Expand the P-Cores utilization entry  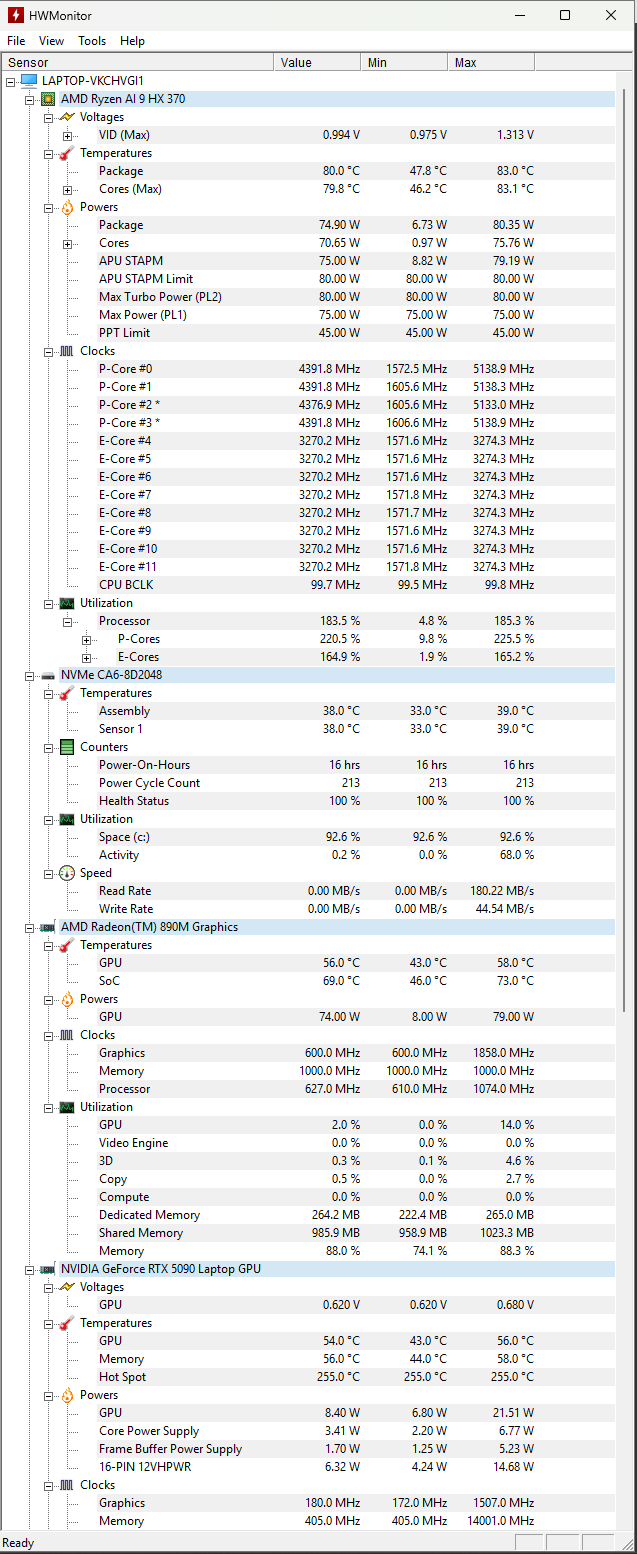pos(87,639)
